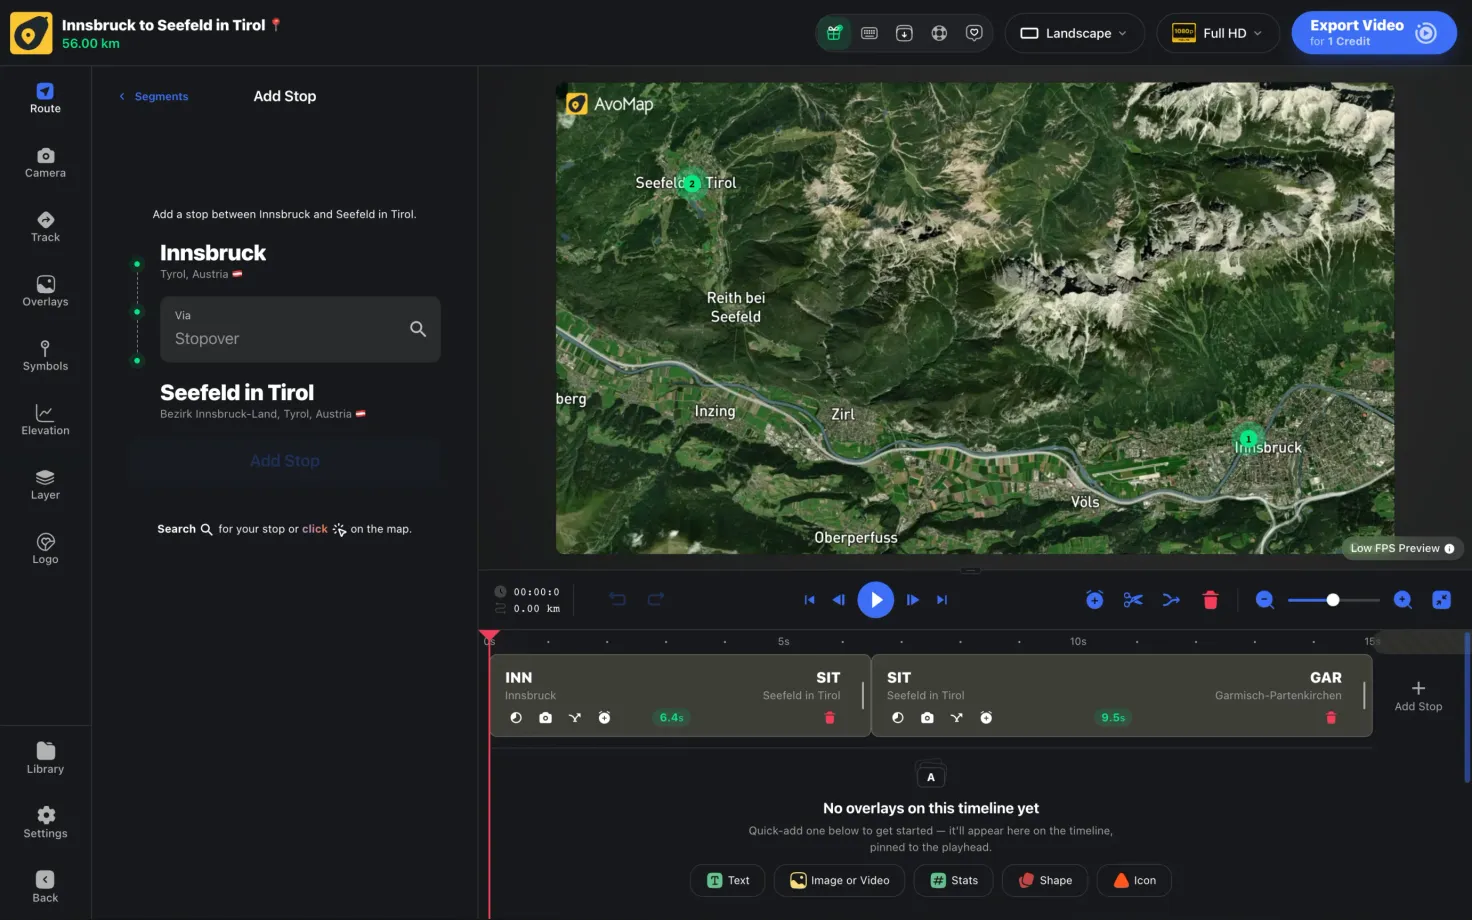The height and width of the screenshot is (920, 1472).
Task: Click the add pause timer icon in timeline toolbar
Action: (1095, 600)
